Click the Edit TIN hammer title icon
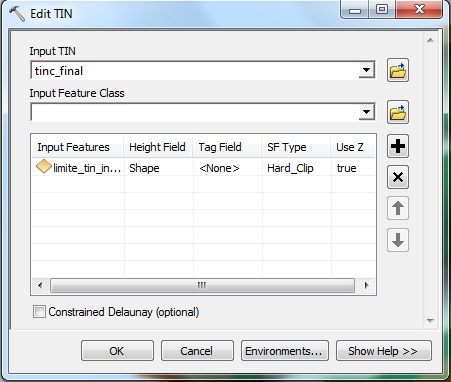The width and height of the screenshot is (451, 382). pyautogui.click(x=17, y=14)
